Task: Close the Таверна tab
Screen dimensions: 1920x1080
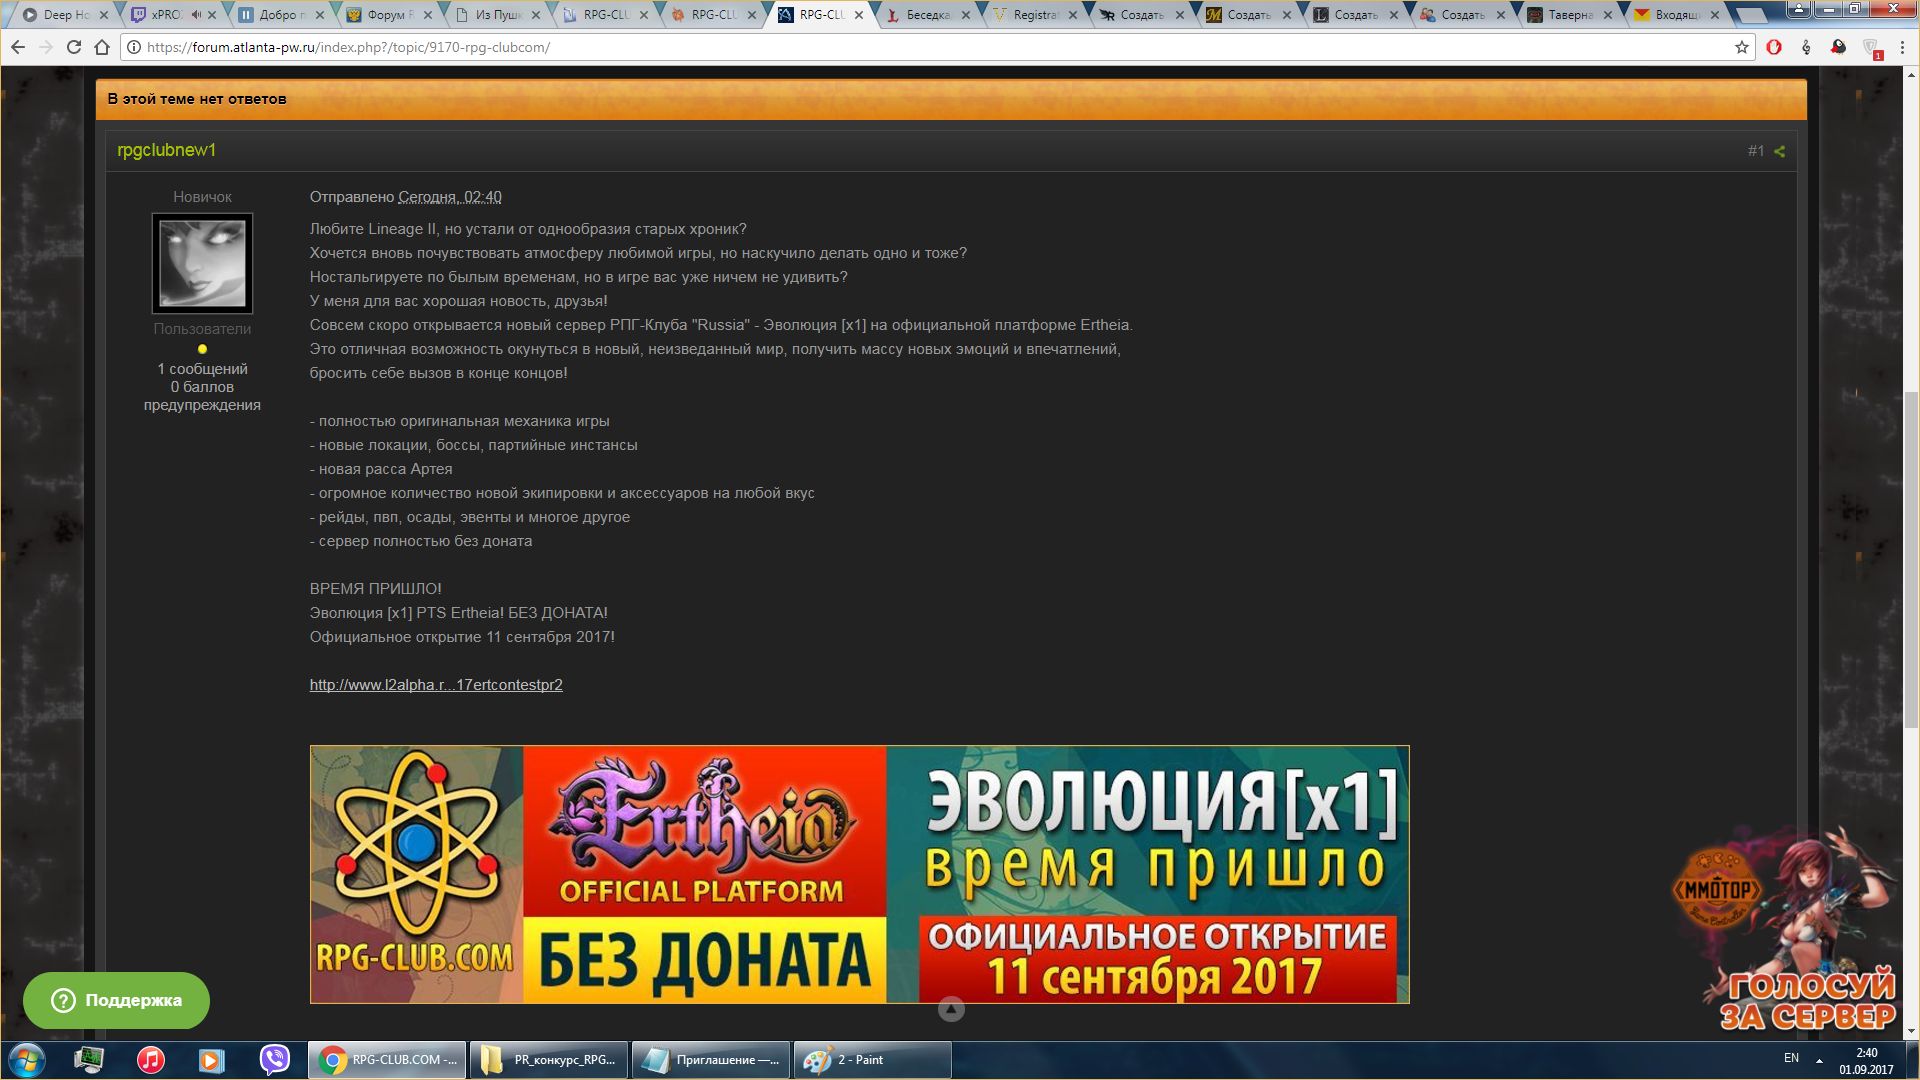Action: pyautogui.click(x=1607, y=15)
